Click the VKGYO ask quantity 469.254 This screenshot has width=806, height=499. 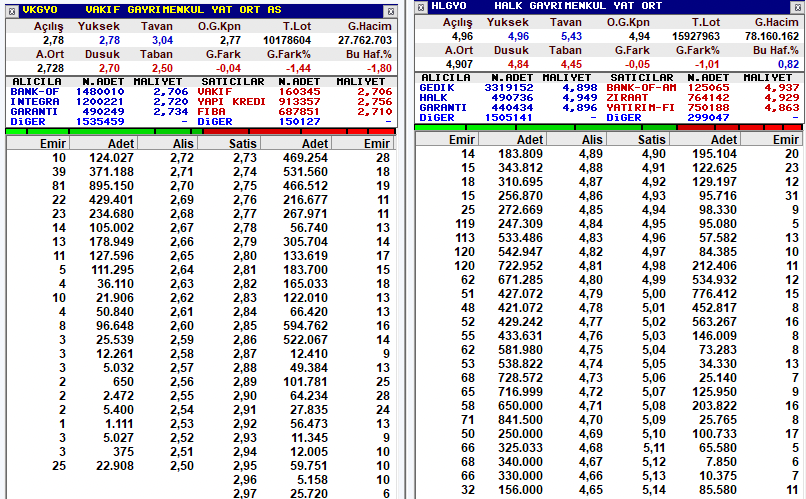[x=305, y=158]
